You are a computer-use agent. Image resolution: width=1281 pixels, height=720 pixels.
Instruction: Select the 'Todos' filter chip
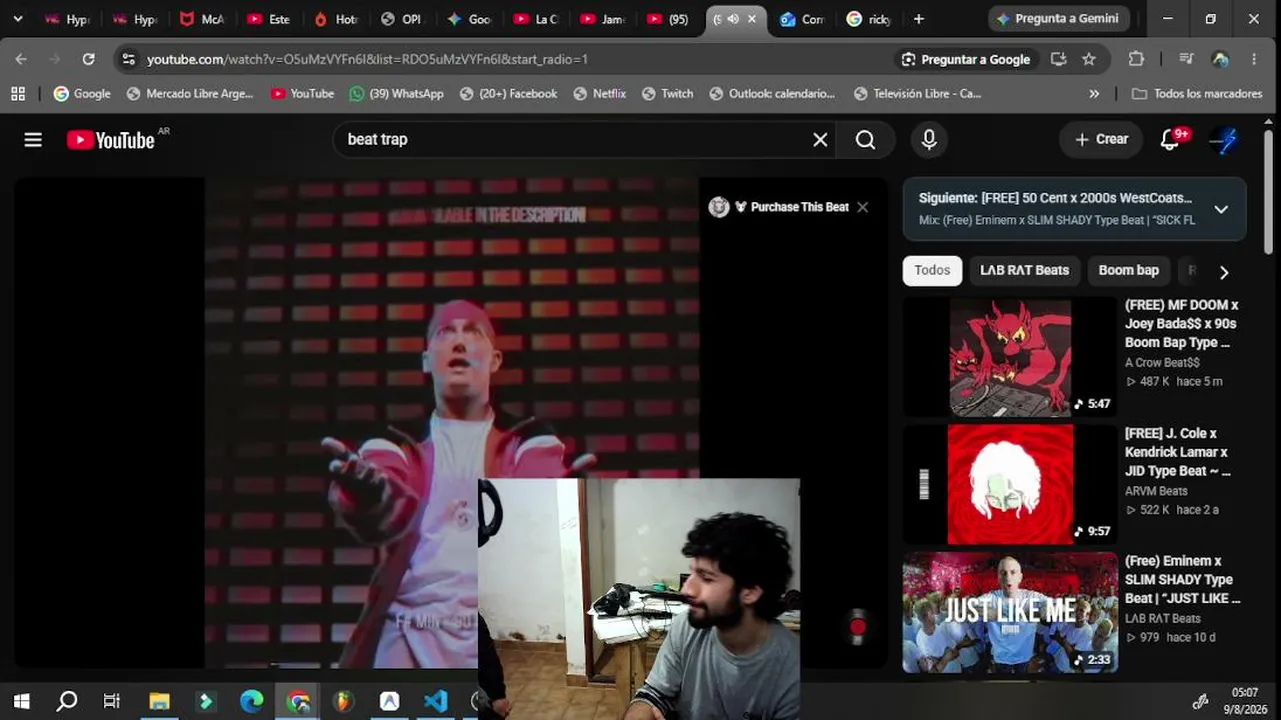point(932,271)
